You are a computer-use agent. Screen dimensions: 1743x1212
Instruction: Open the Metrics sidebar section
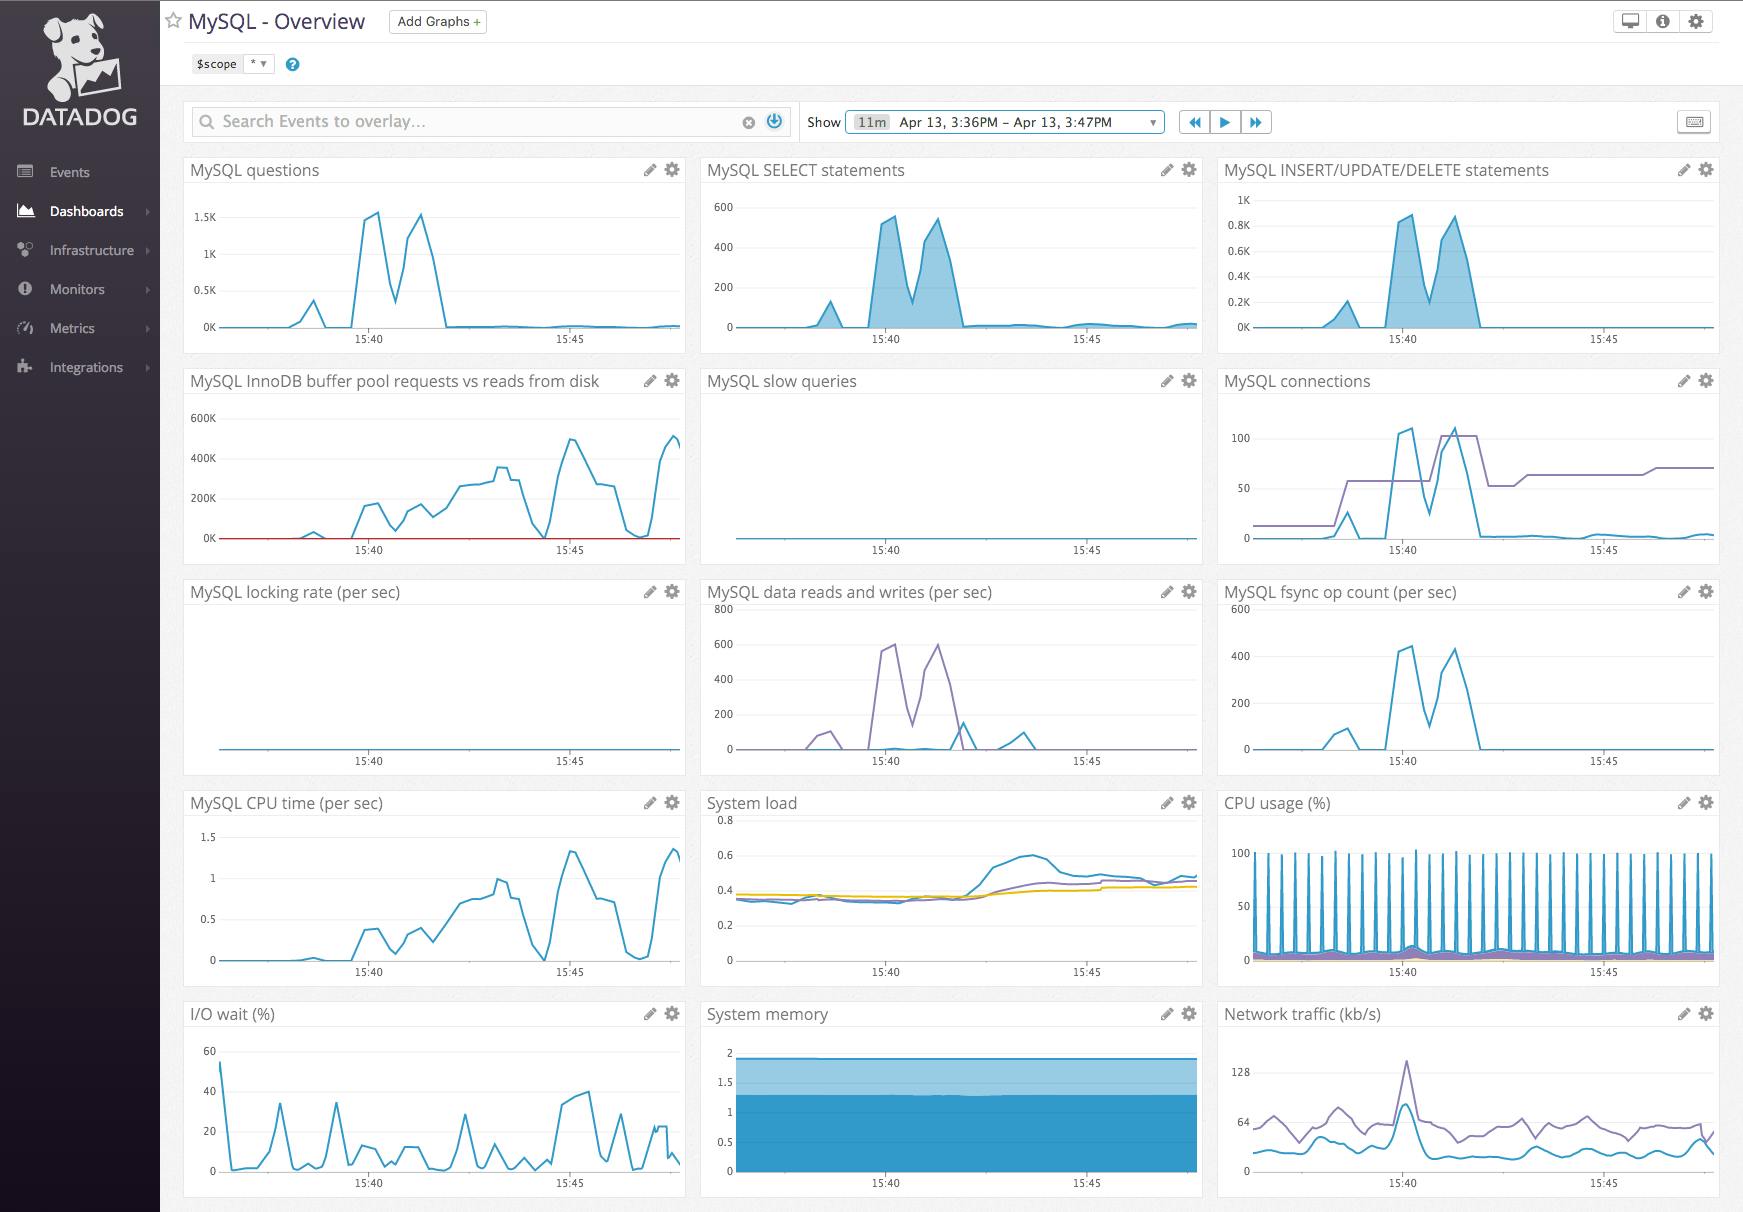click(71, 328)
